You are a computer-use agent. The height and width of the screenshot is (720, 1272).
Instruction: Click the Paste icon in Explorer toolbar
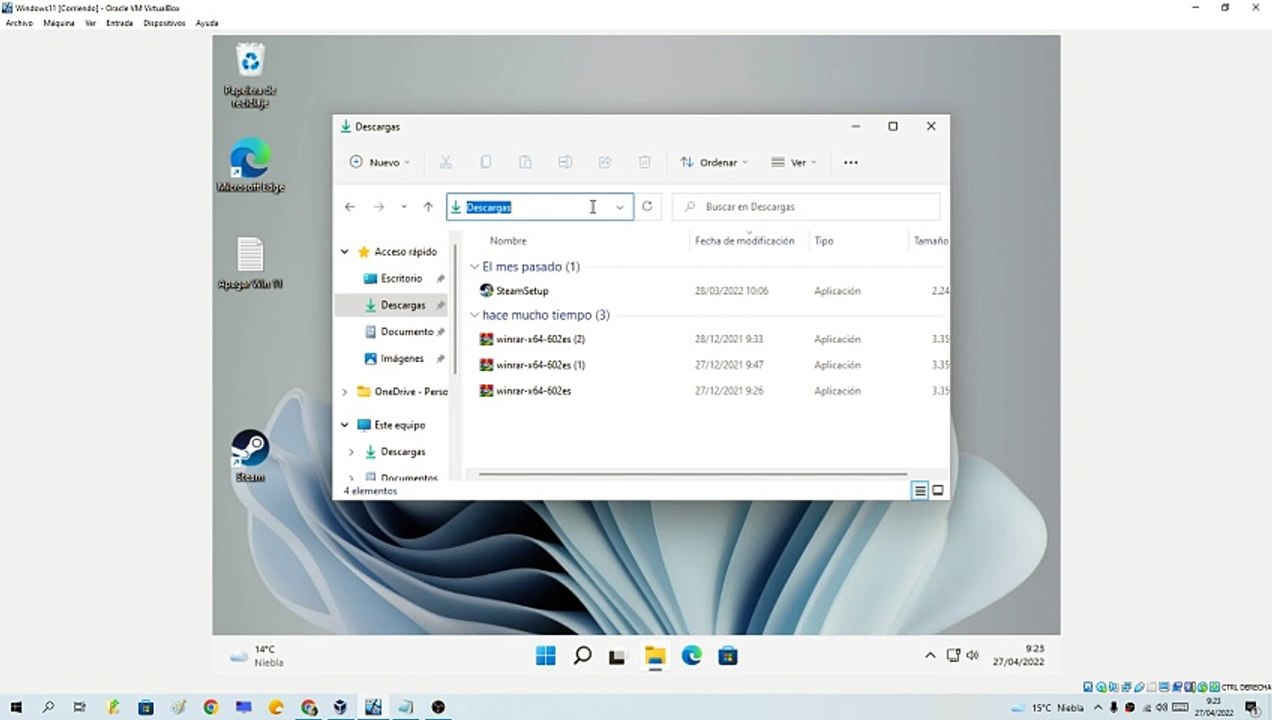tap(525, 162)
